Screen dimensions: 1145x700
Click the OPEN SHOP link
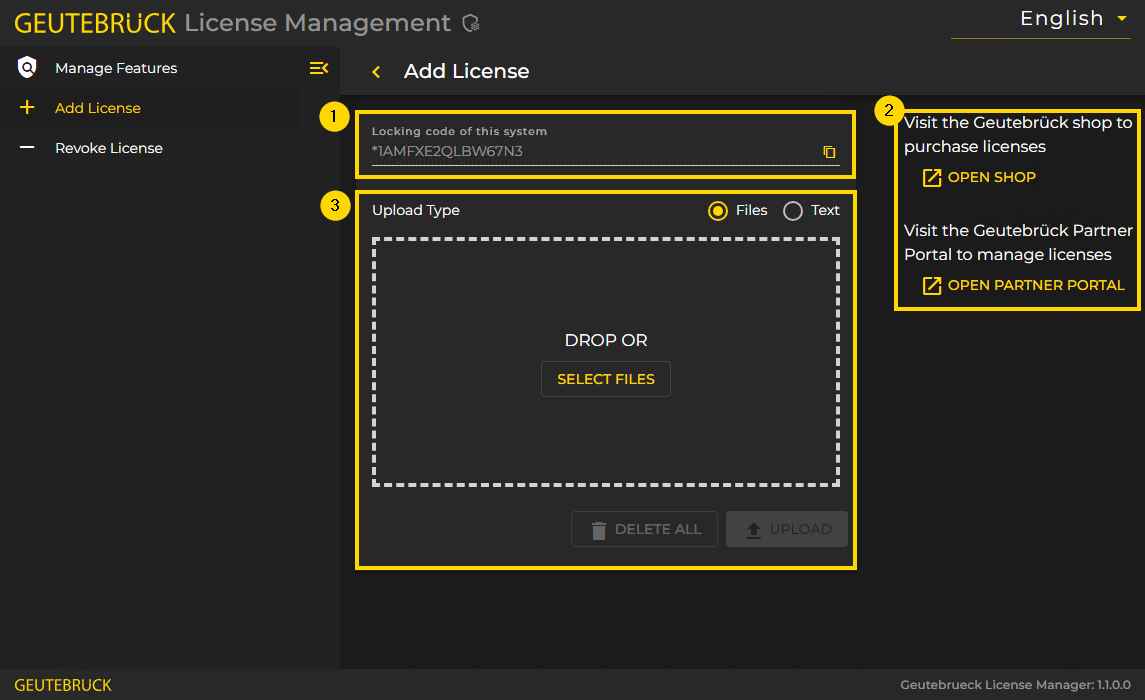979,177
